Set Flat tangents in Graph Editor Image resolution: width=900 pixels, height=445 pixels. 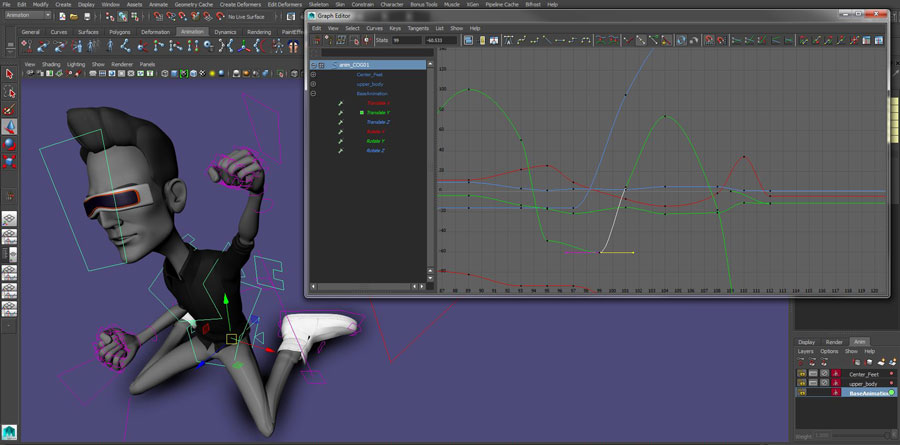(560, 40)
